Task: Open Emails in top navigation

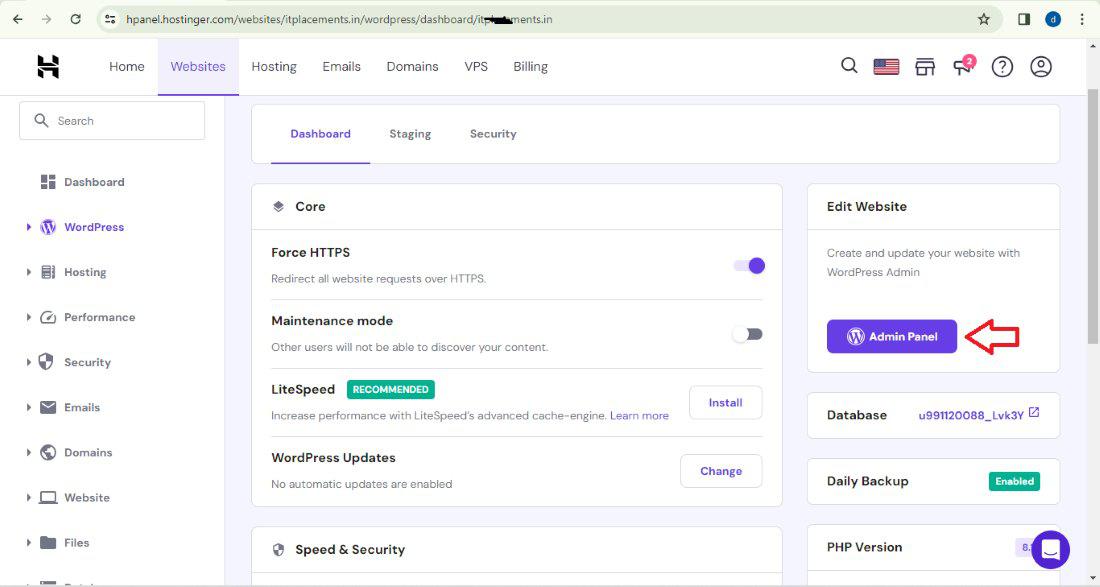Action: point(342,67)
